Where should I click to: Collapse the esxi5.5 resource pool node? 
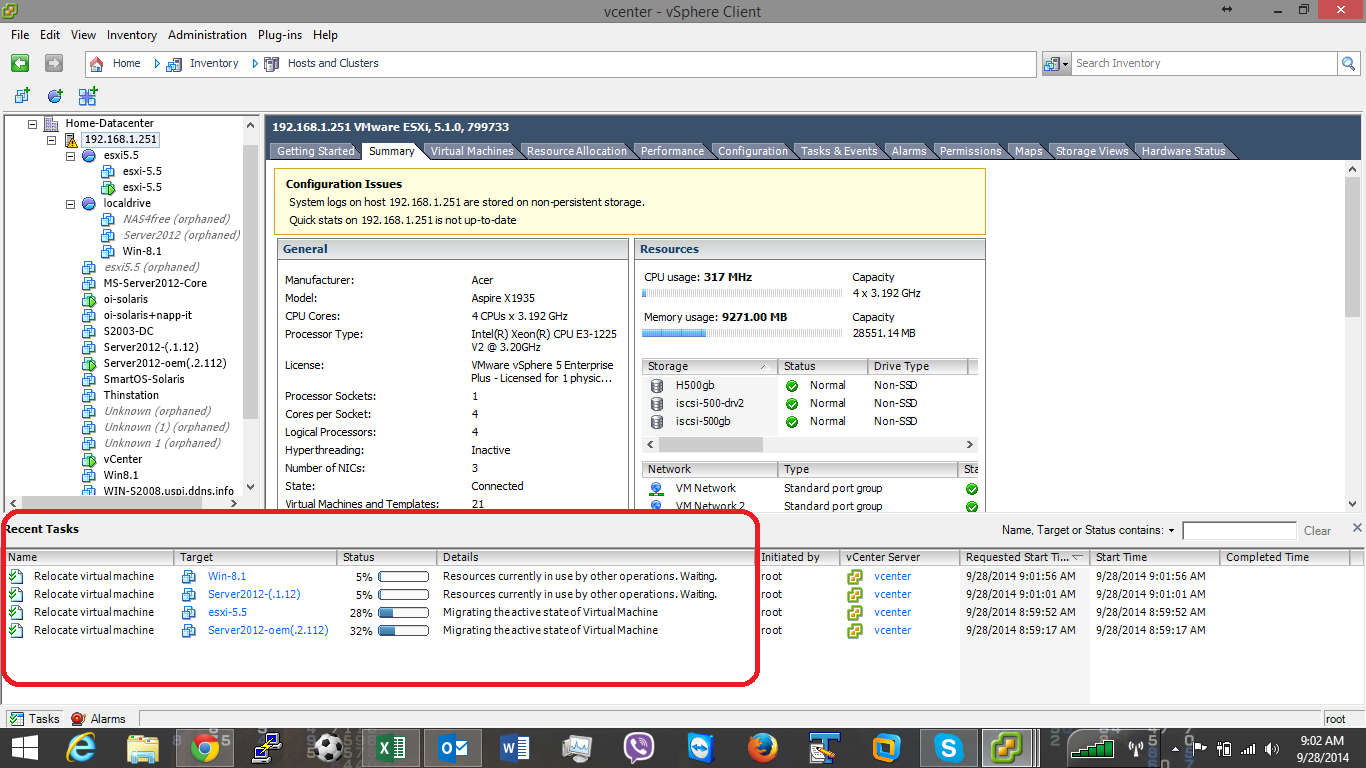(x=70, y=156)
